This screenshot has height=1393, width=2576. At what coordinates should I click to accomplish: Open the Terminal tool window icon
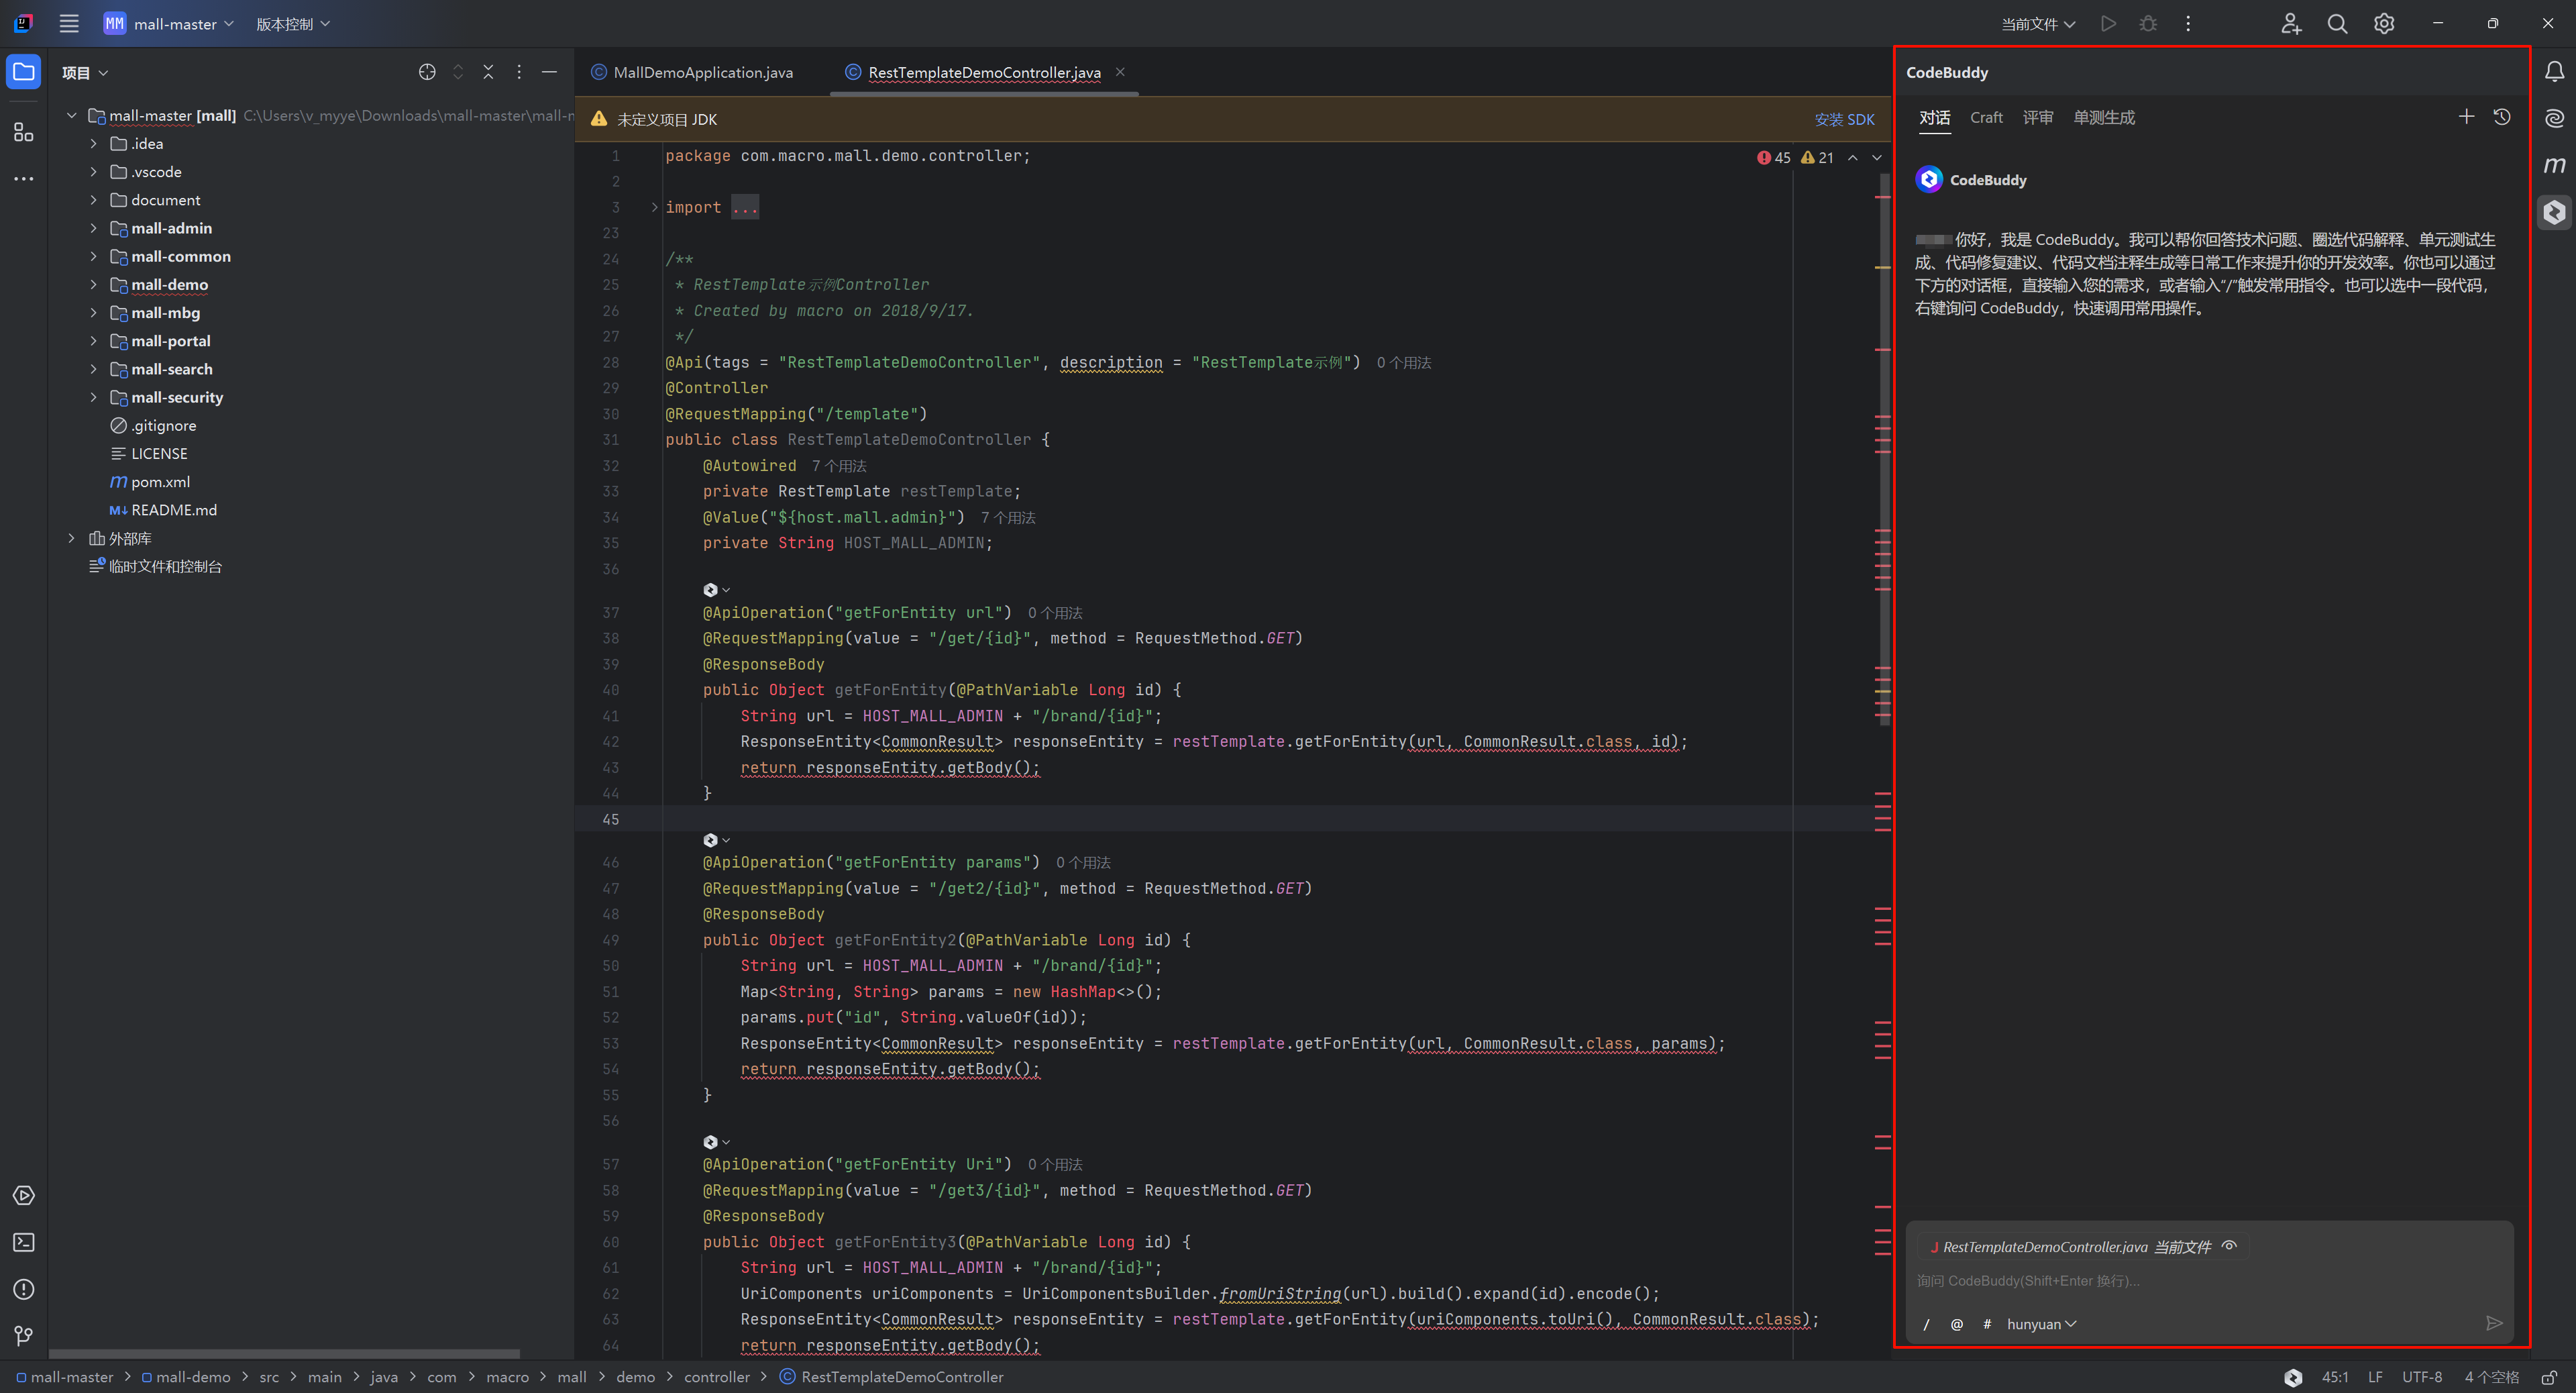coord(24,1242)
